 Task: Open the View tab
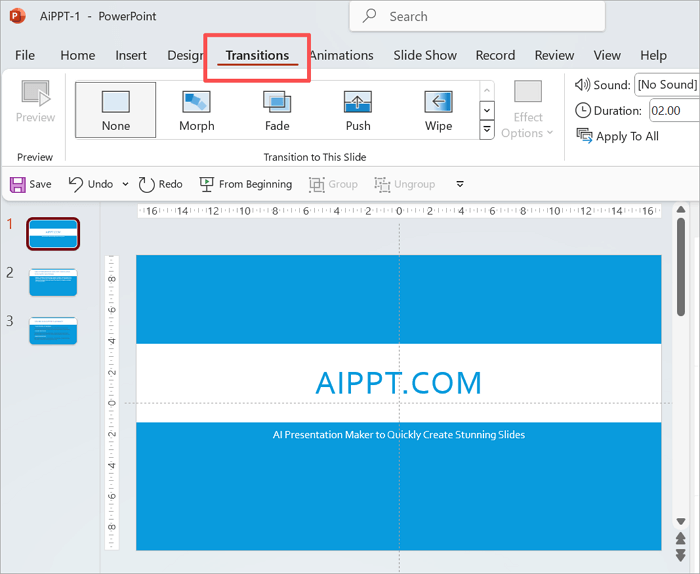[x=607, y=55]
